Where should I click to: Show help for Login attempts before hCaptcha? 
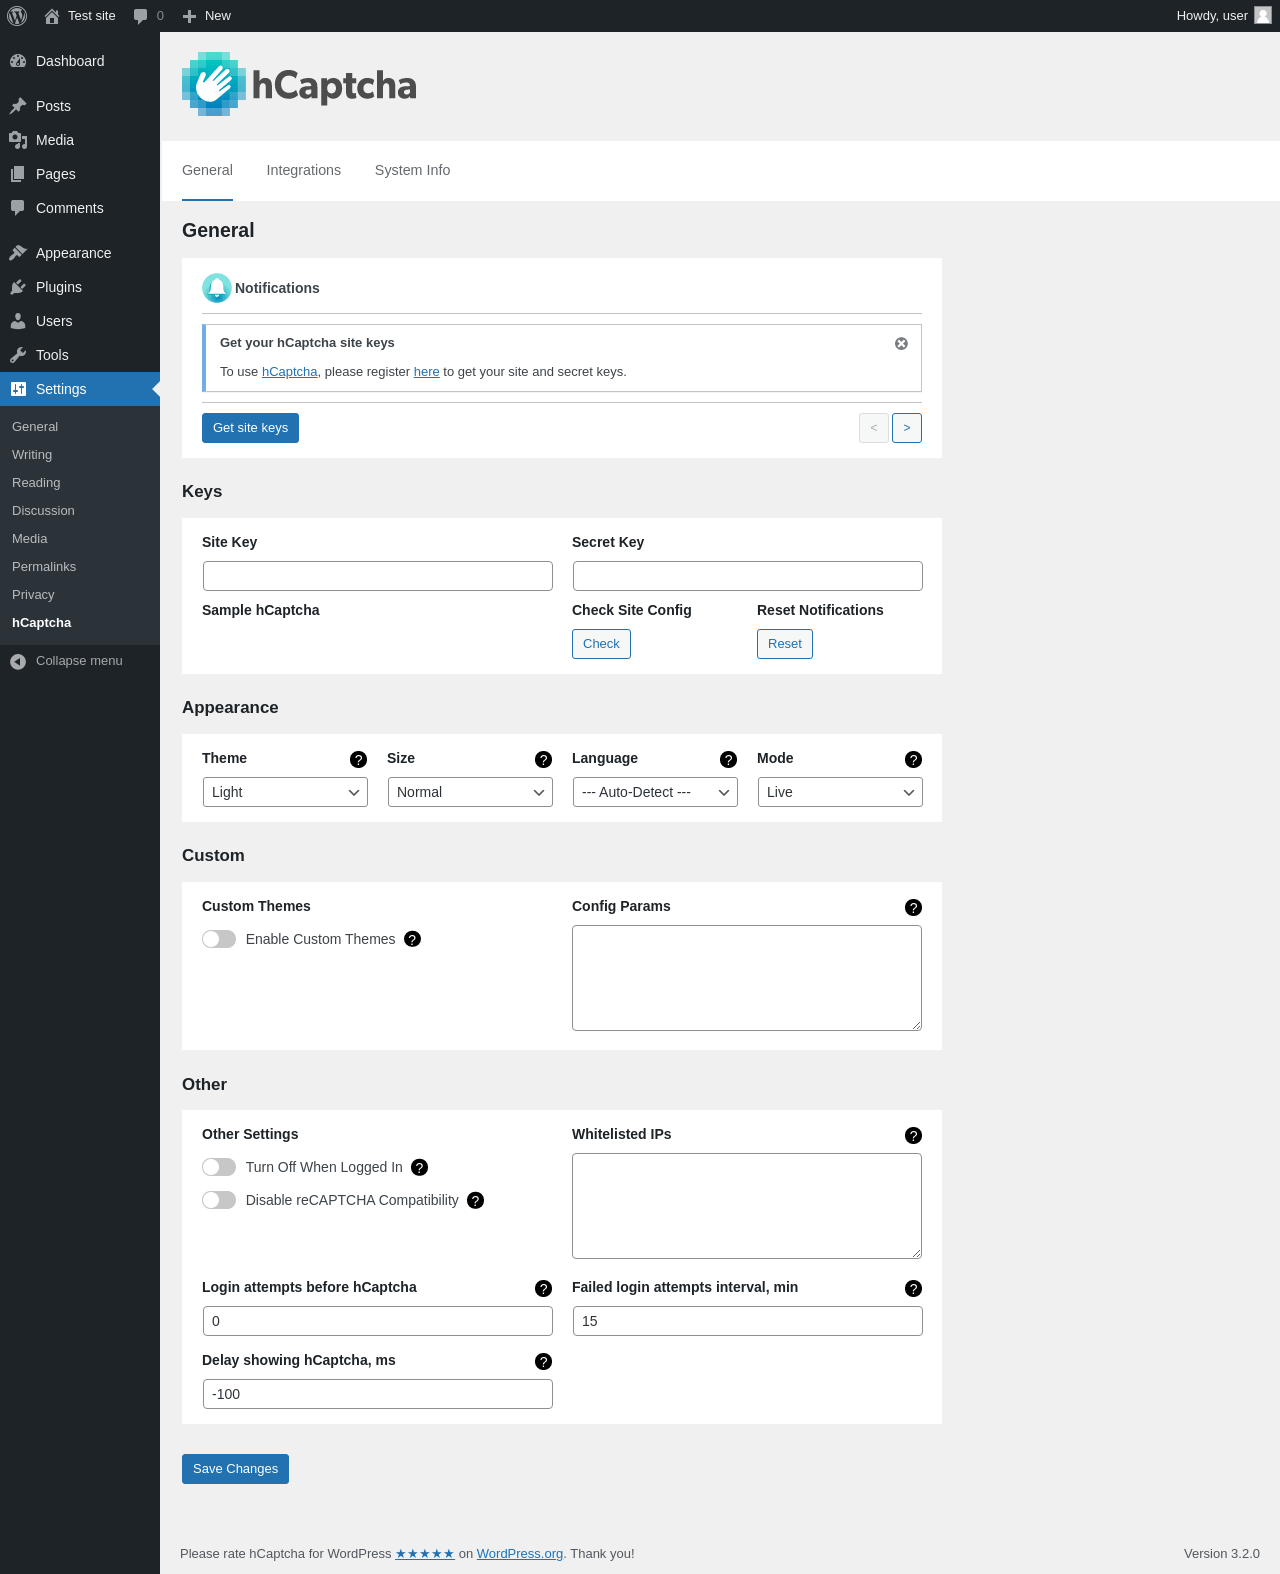pos(544,1289)
